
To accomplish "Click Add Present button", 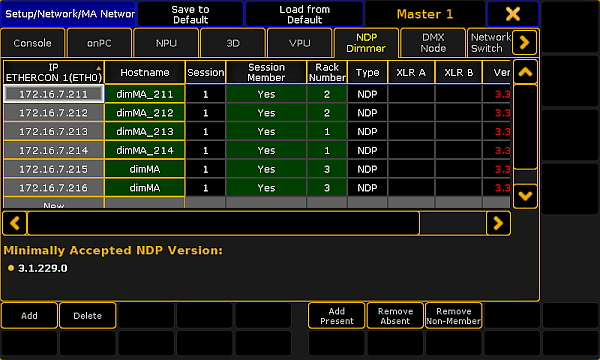I will (337, 316).
